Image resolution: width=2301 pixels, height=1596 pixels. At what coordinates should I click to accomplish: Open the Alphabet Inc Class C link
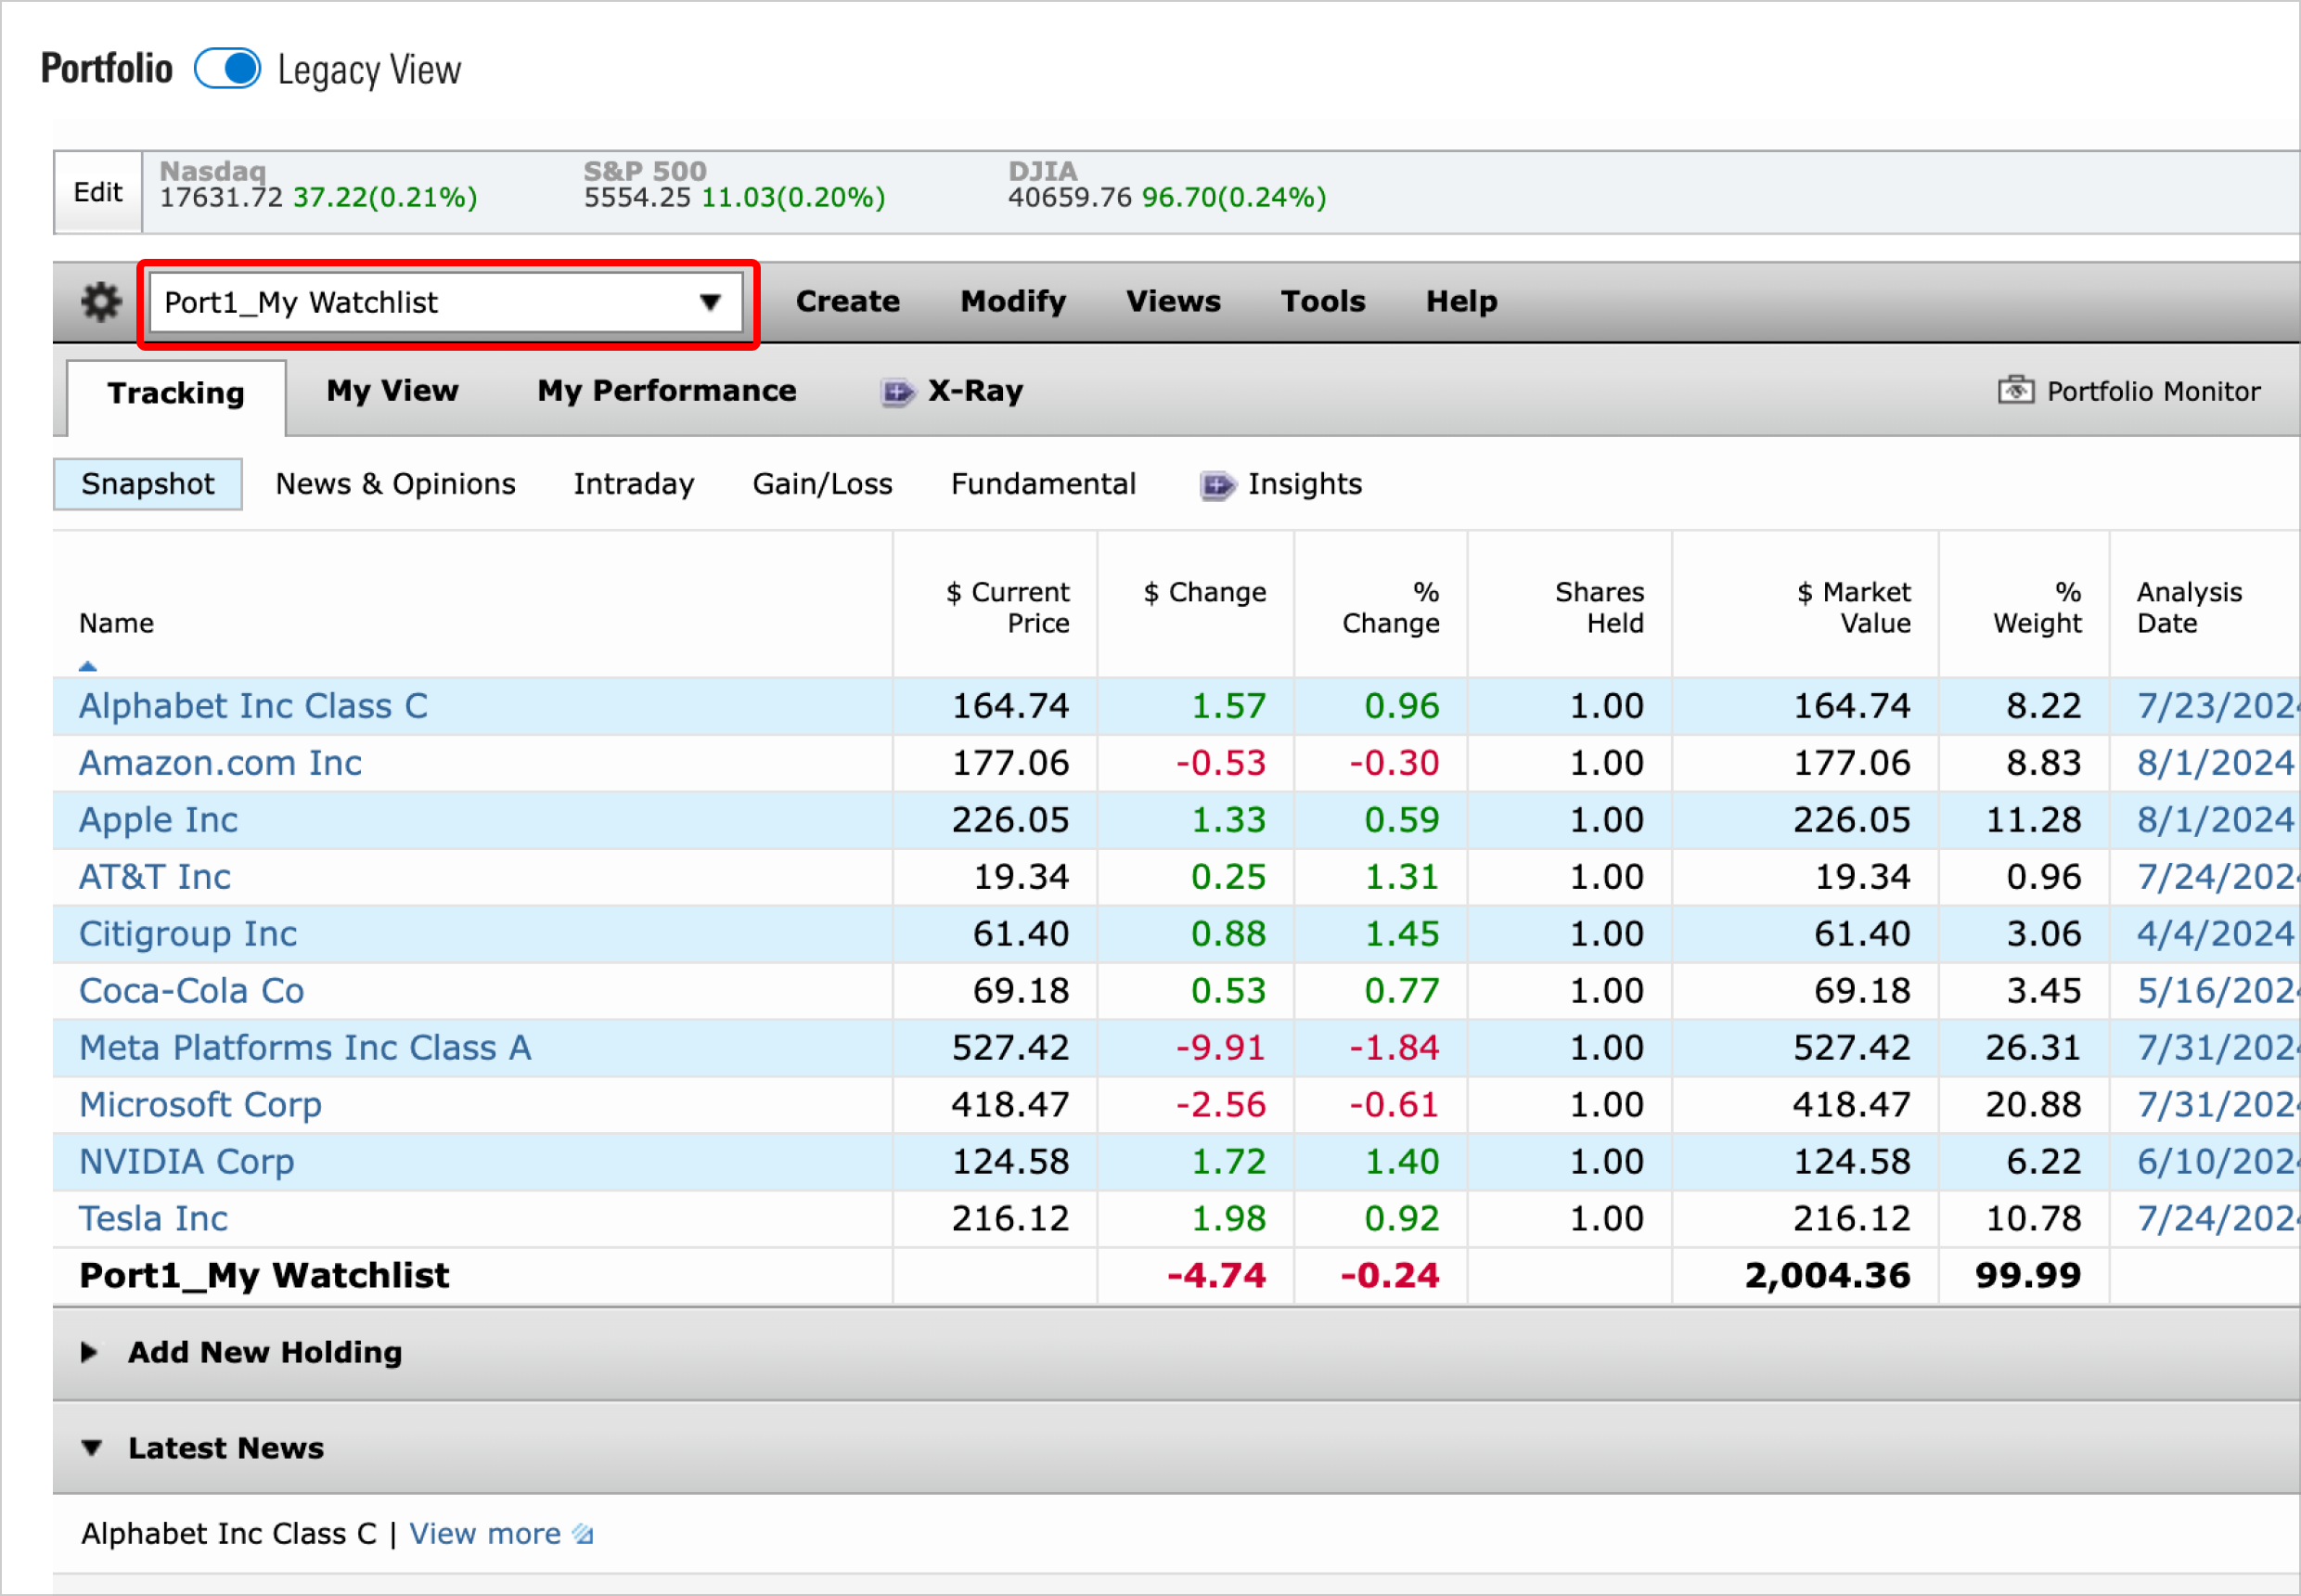pyautogui.click(x=253, y=706)
